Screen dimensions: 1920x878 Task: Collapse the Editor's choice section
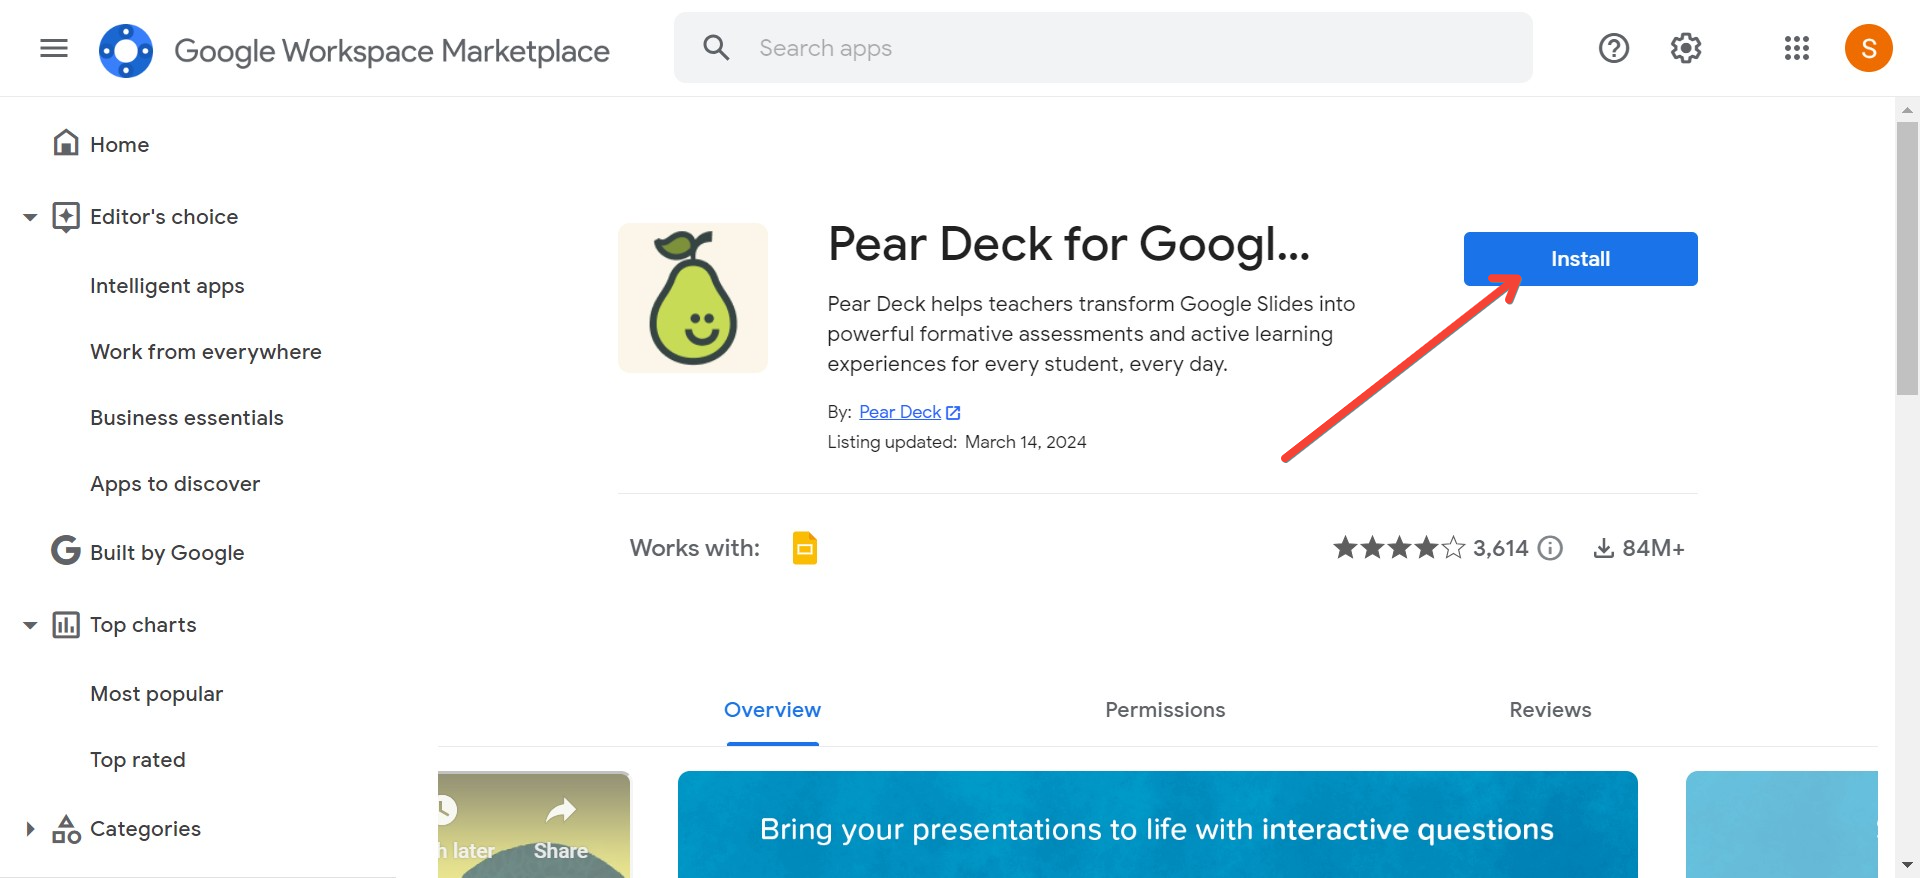pyautogui.click(x=30, y=217)
